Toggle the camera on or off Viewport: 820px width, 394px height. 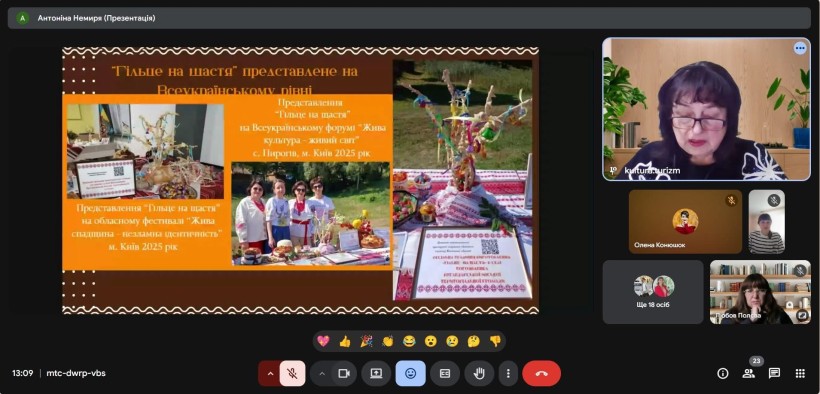click(344, 374)
